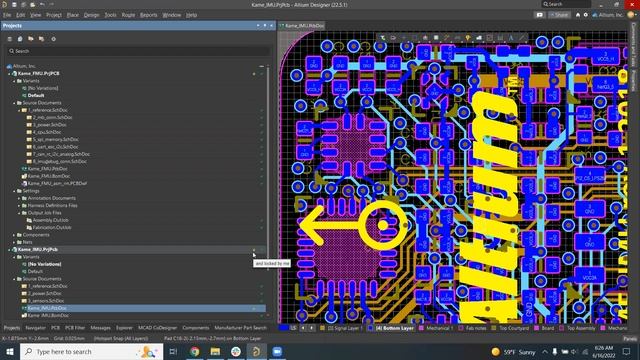Select the rectangle selection tool in Active Bar
The image size is (640, 360).
tap(414, 38)
